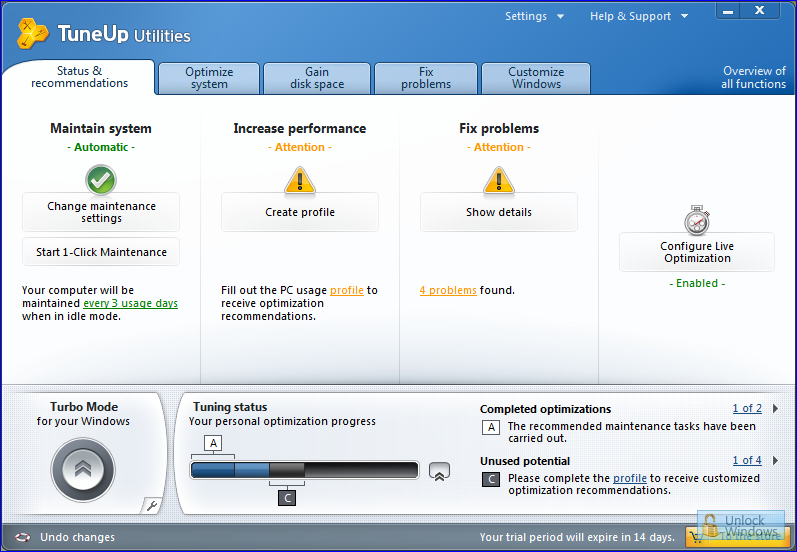Click the Undo changes arrow icon
The height and width of the screenshot is (552, 797).
pos(22,537)
